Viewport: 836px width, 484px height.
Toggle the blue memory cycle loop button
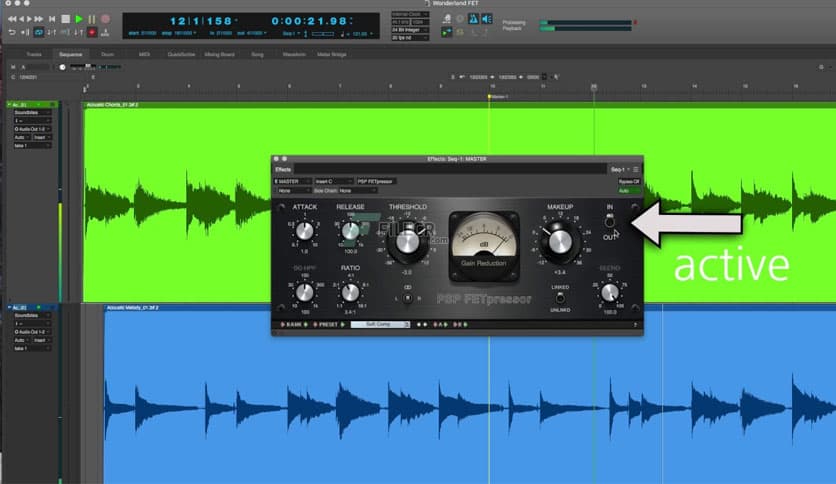click(x=38, y=33)
